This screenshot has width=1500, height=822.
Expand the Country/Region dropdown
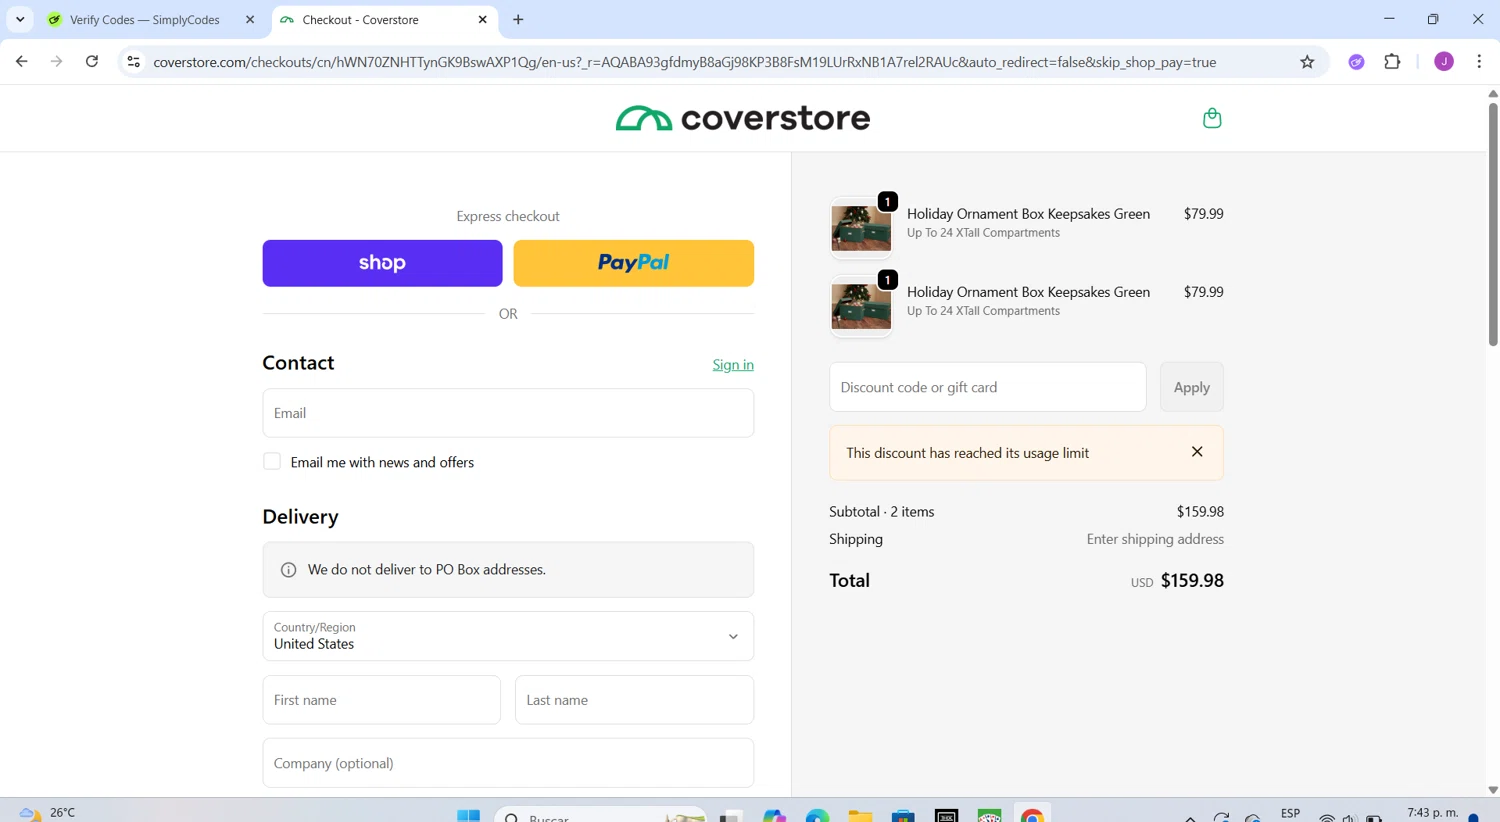pyautogui.click(x=508, y=636)
